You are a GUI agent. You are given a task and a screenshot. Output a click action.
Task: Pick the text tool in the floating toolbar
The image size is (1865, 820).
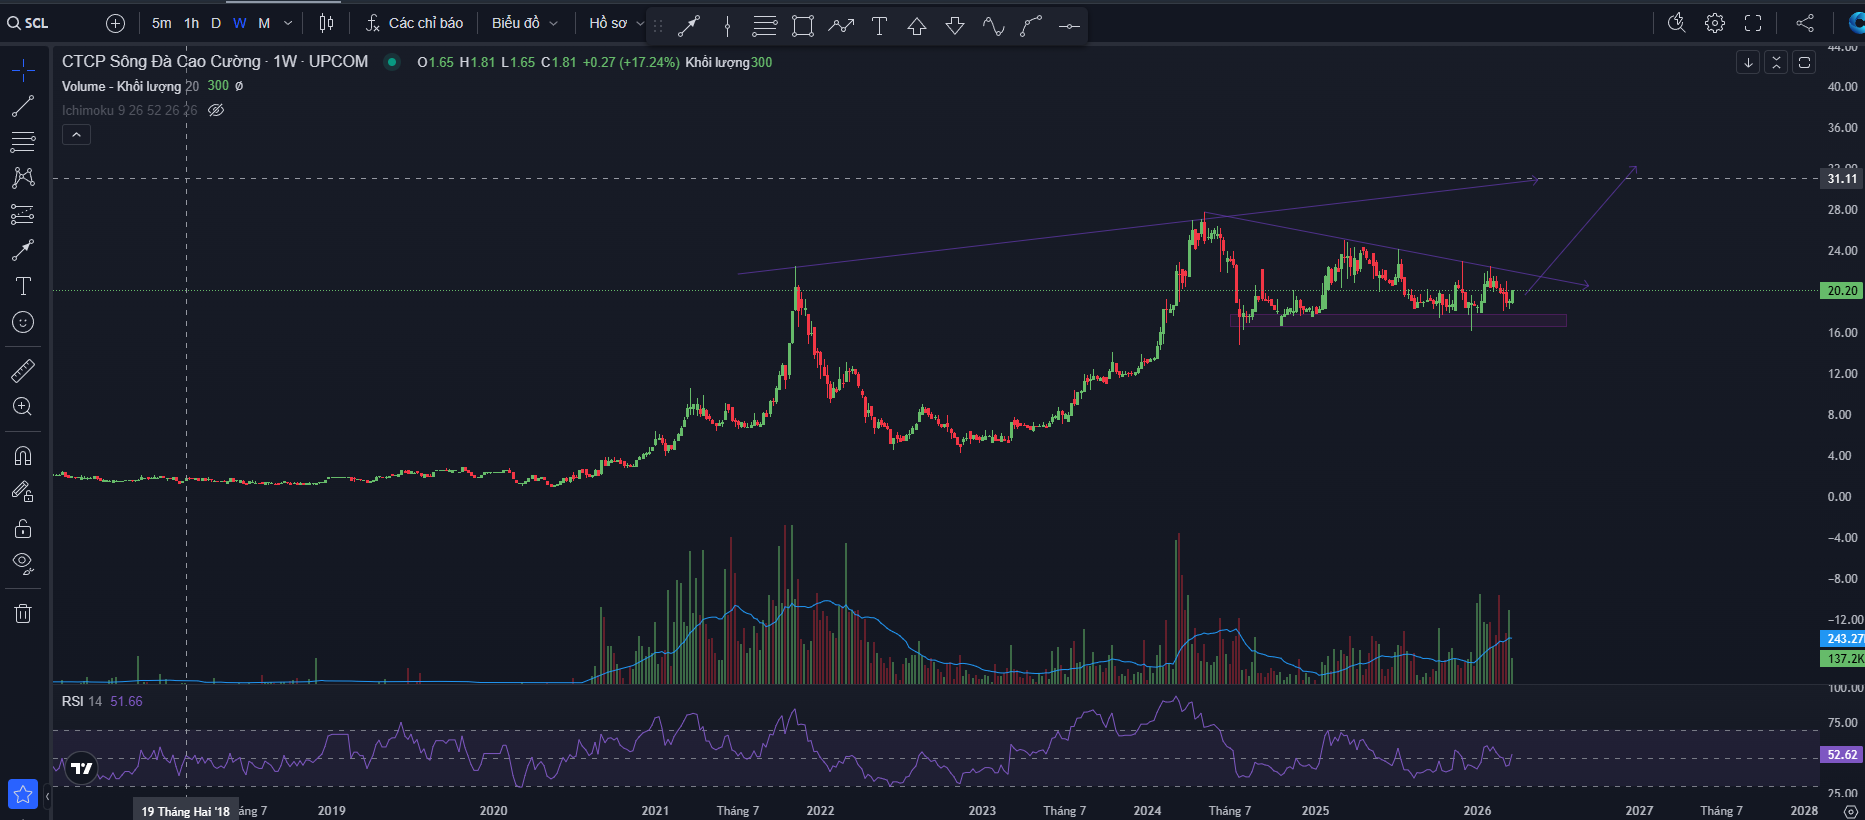(x=879, y=27)
